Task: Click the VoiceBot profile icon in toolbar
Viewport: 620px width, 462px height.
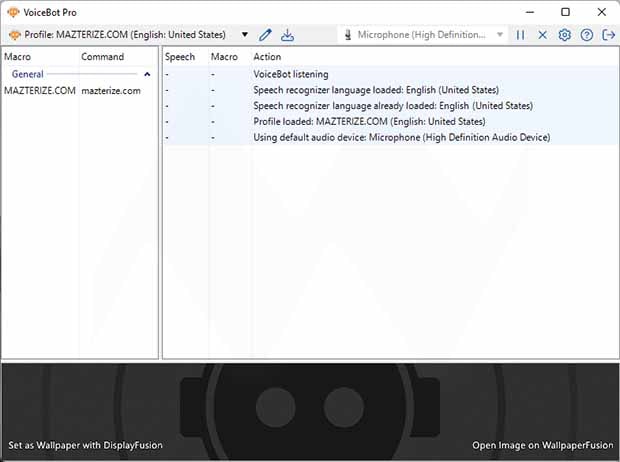Action: 15,35
